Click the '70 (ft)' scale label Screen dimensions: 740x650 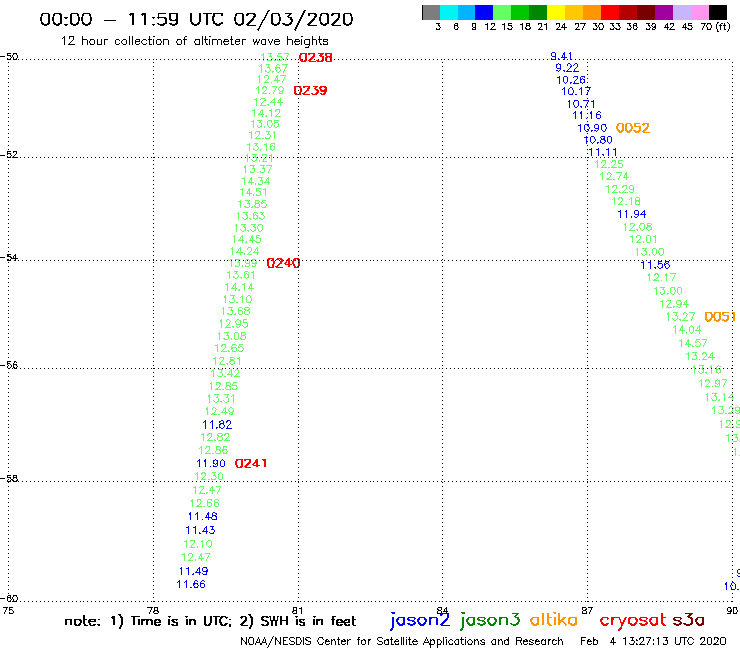click(715, 27)
